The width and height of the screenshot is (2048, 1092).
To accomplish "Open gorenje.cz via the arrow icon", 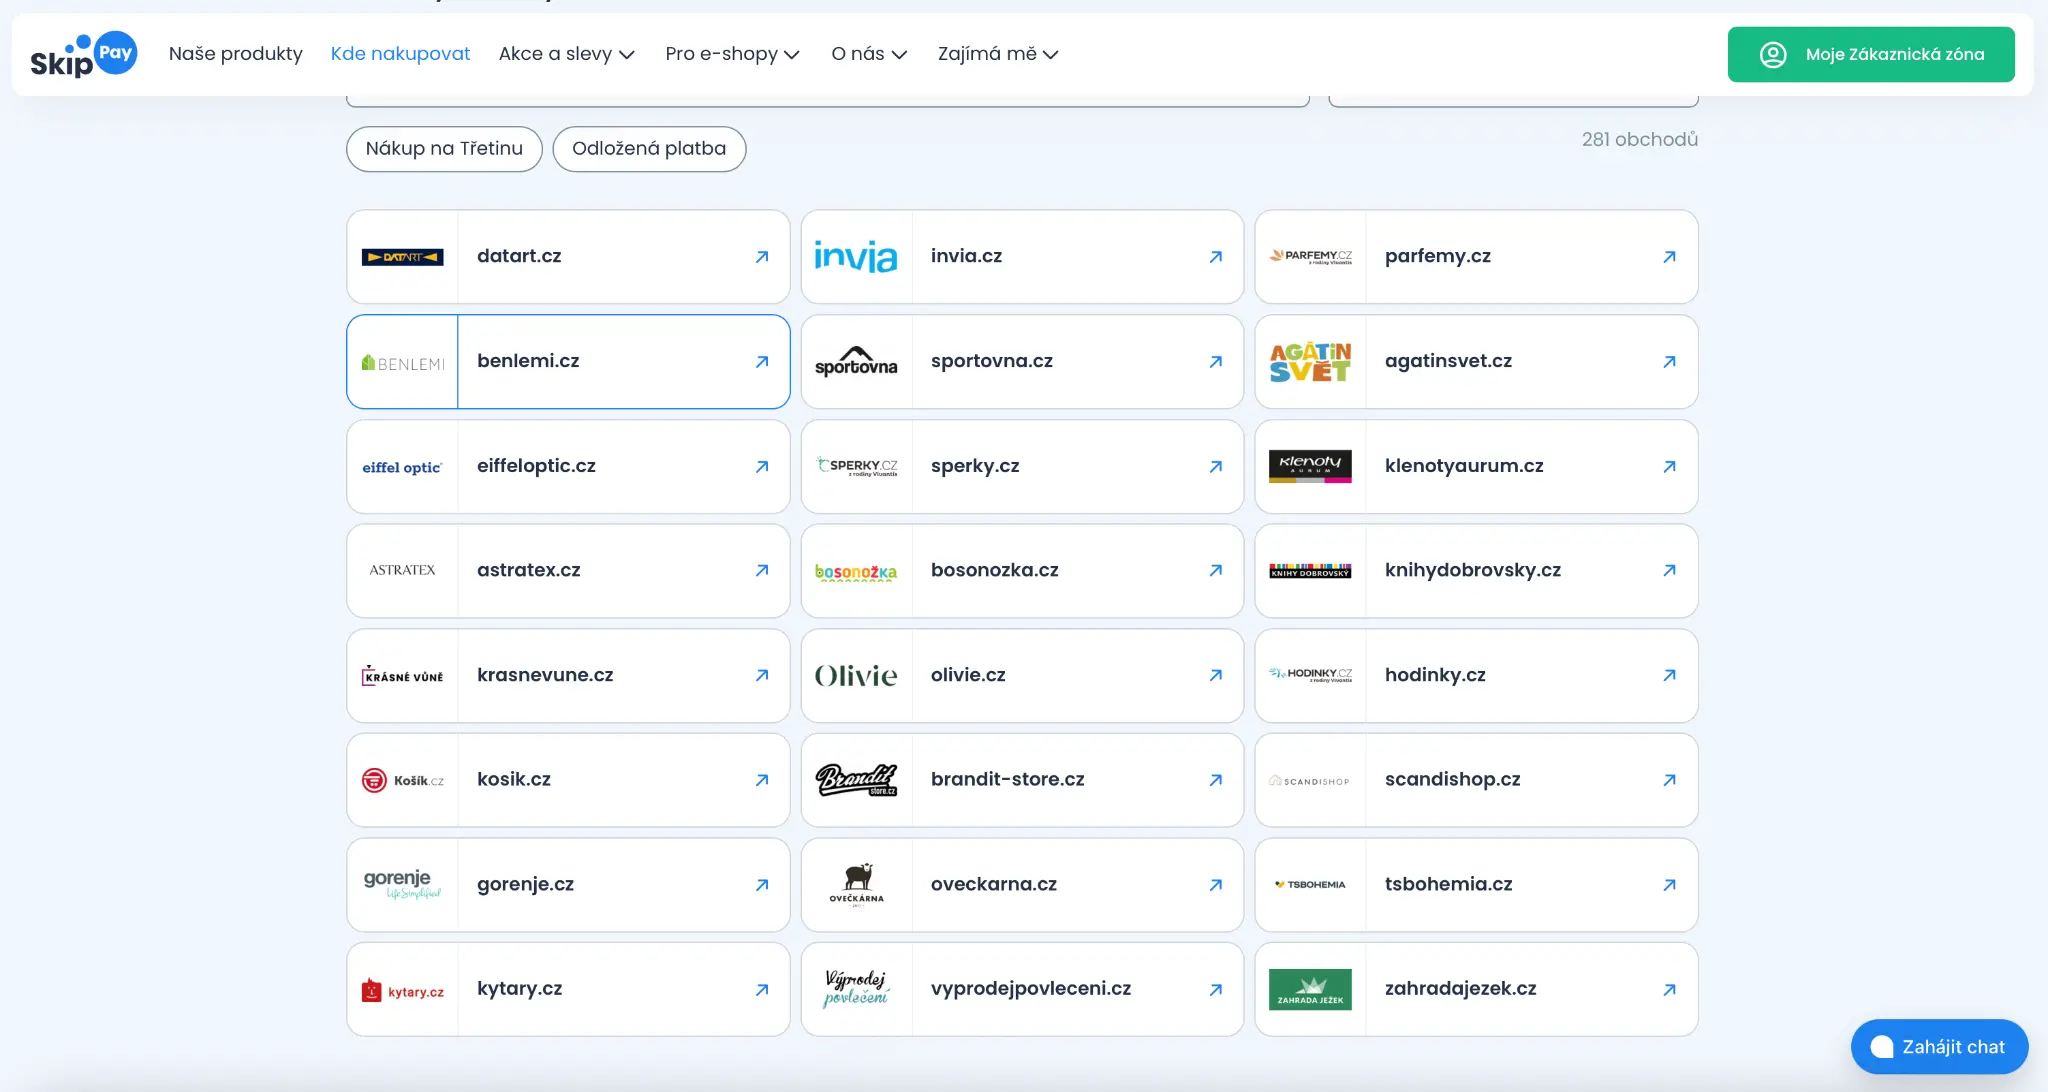I will click(761, 884).
